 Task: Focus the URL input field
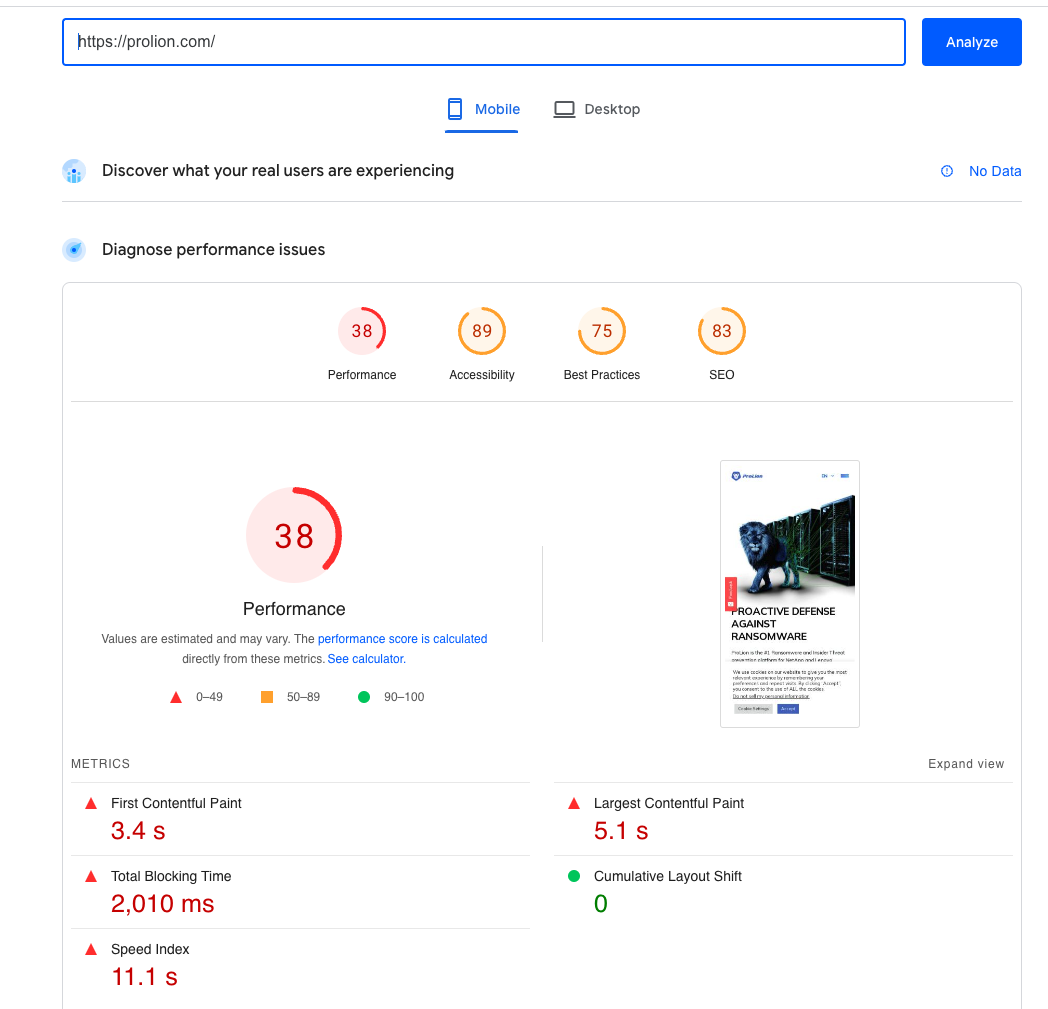(484, 42)
